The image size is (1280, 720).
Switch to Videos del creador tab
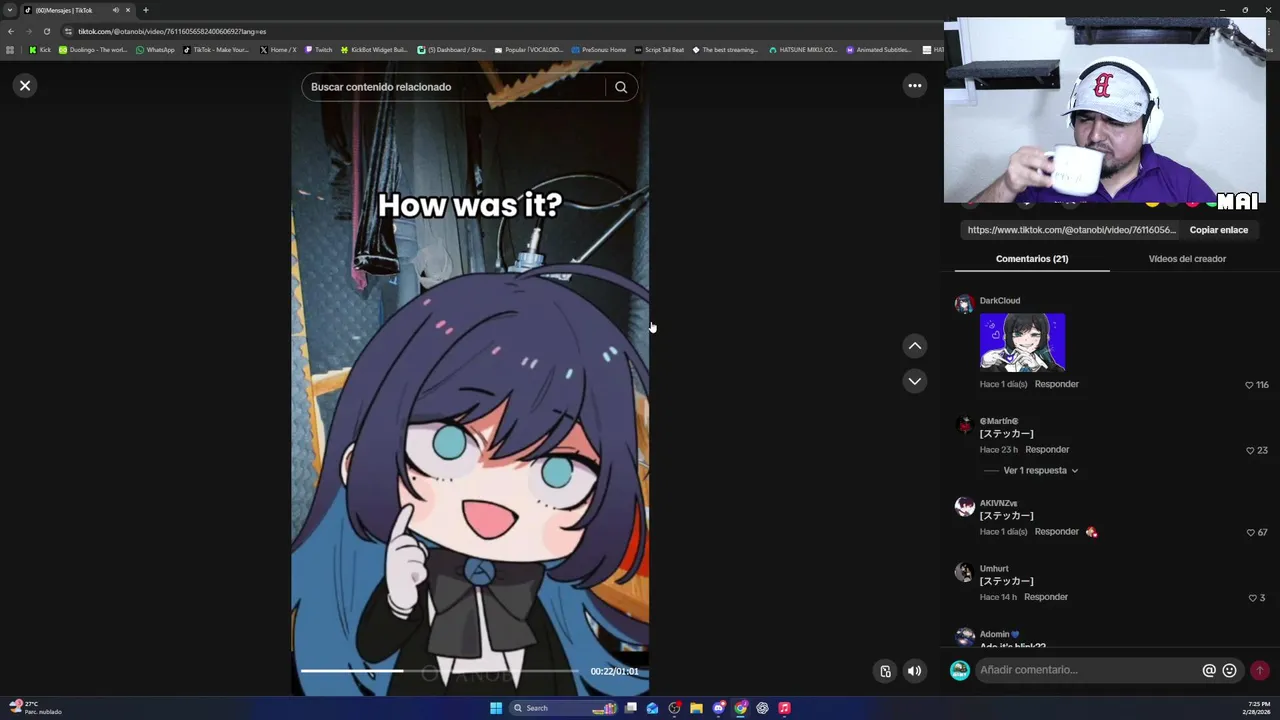pyautogui.click(x=1187, y=259)
